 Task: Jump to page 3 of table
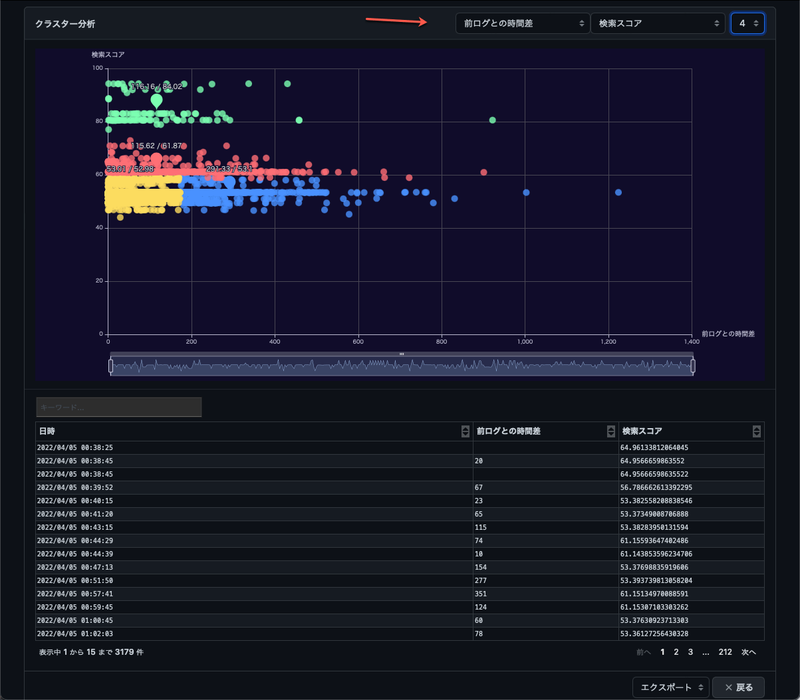[689, 652]
